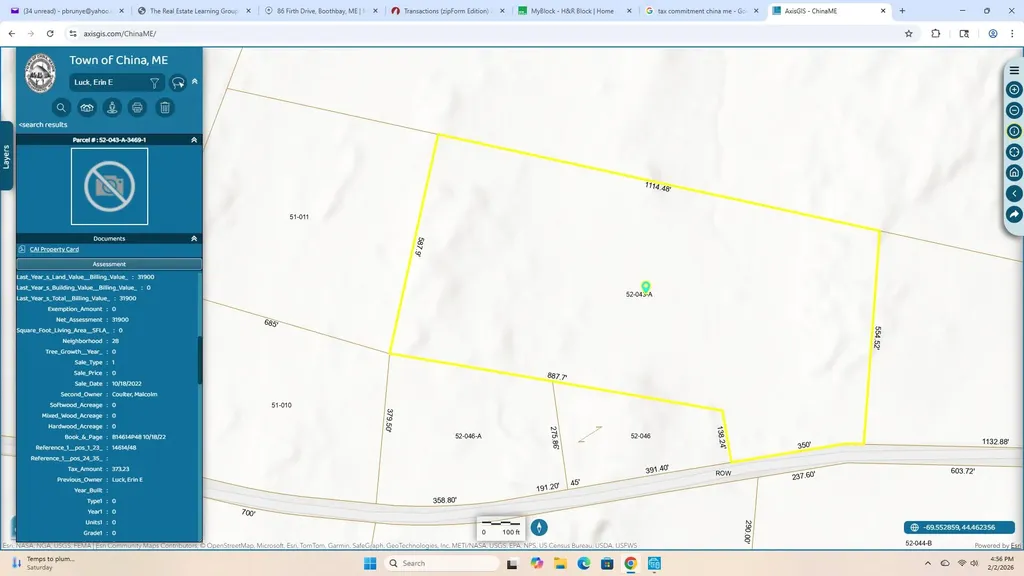Image resolution: width=1024 pixels, height=576 pixels.
Task: Click Second_Owner value Coulter, Malcolm
Action: click(x=135, y=394)
